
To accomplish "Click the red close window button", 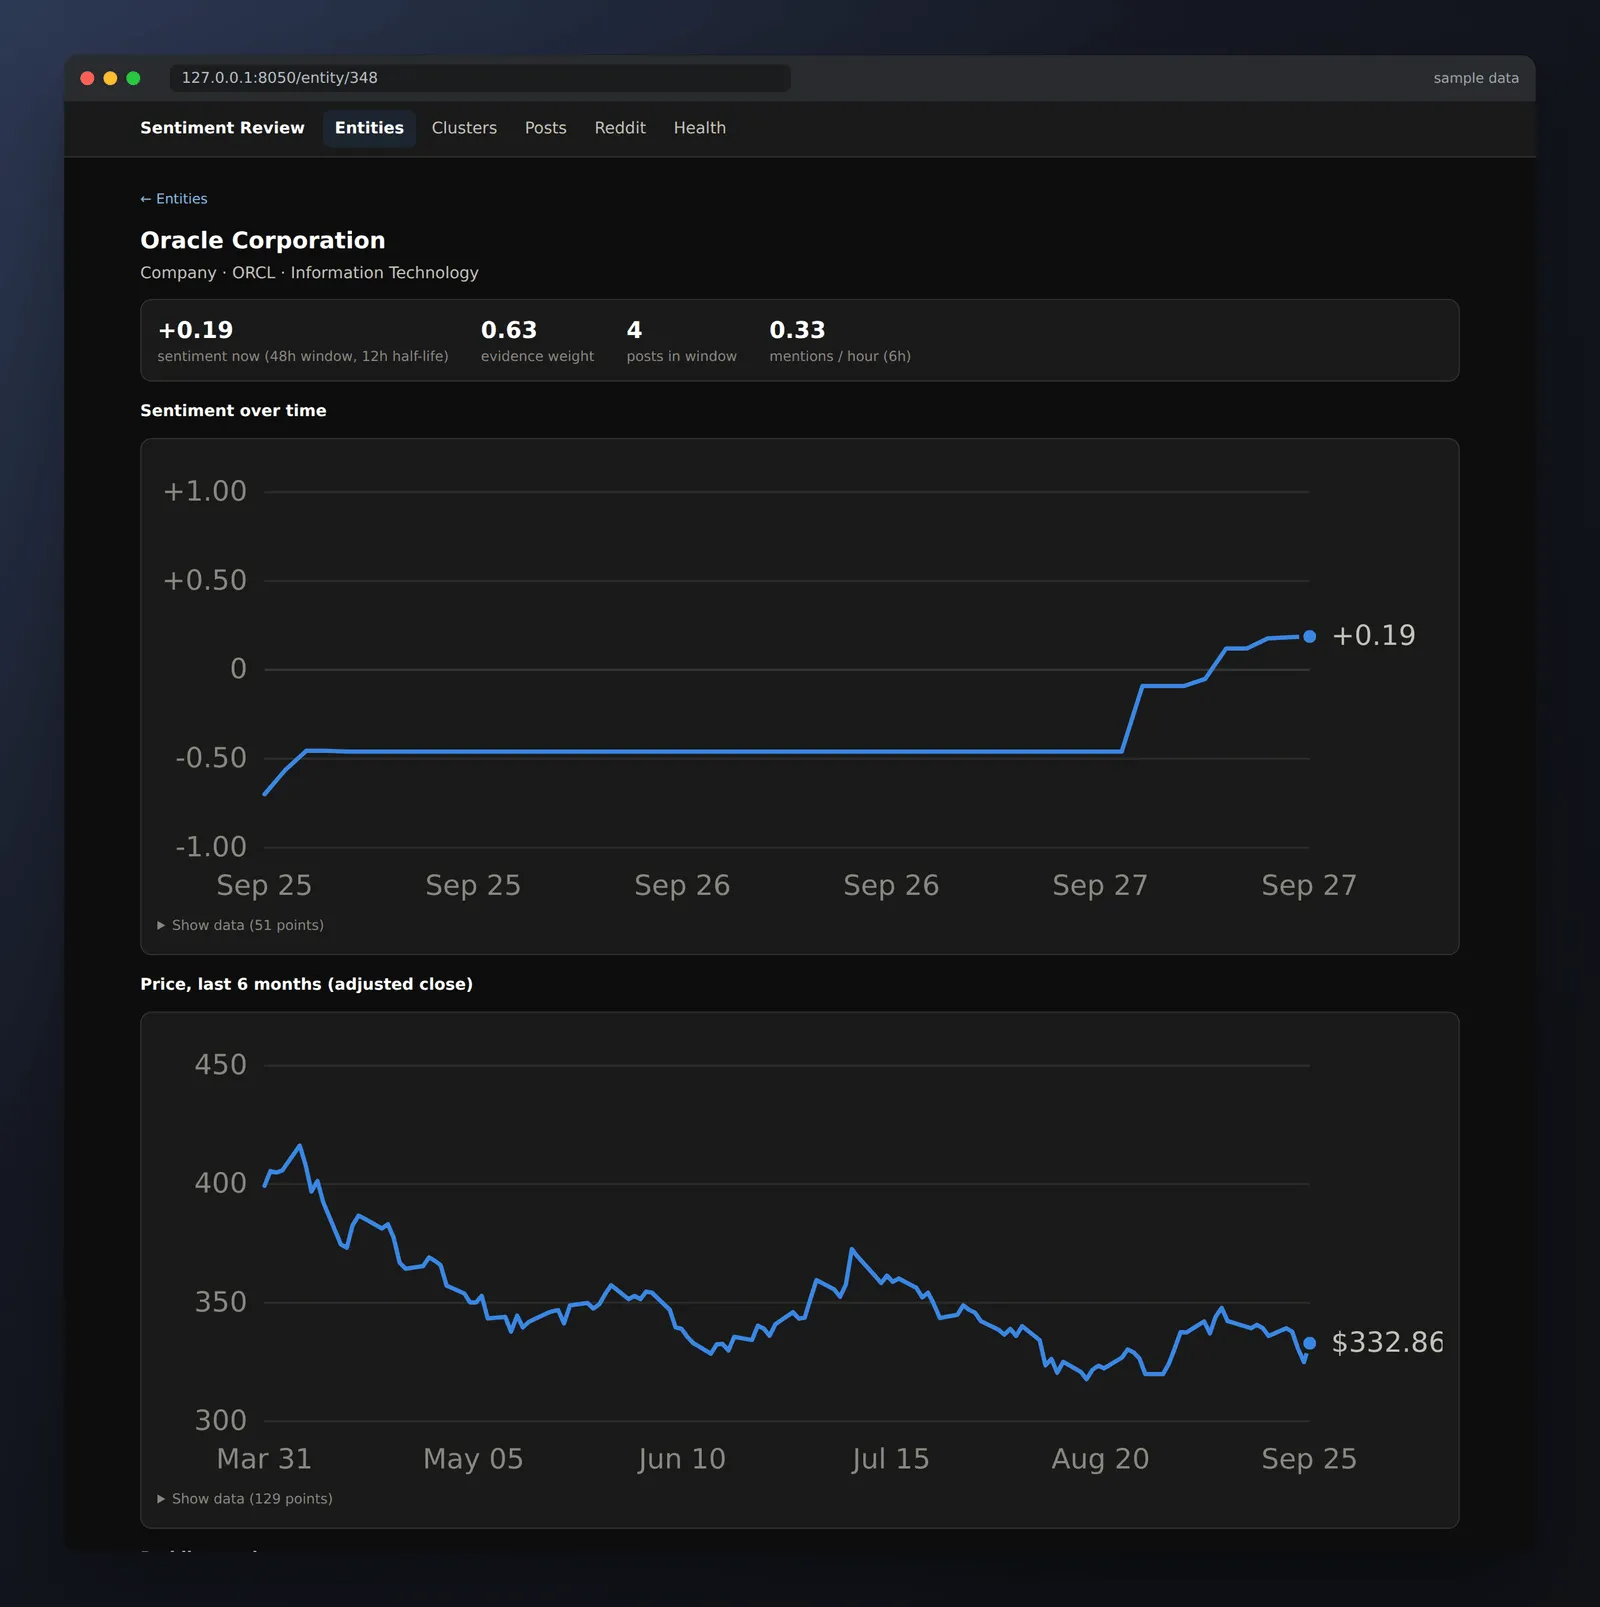I will [87, 78].
